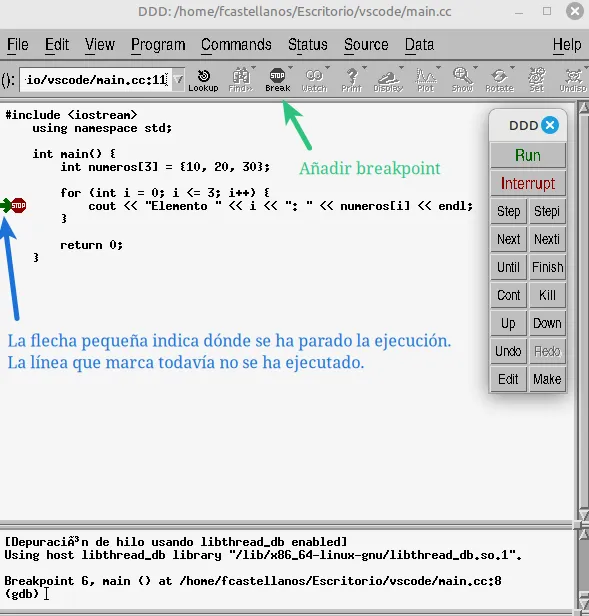Viewport: 589px width, 616px height.
Task: Click the Next button in command tool
Action: [x=508, y=239]
